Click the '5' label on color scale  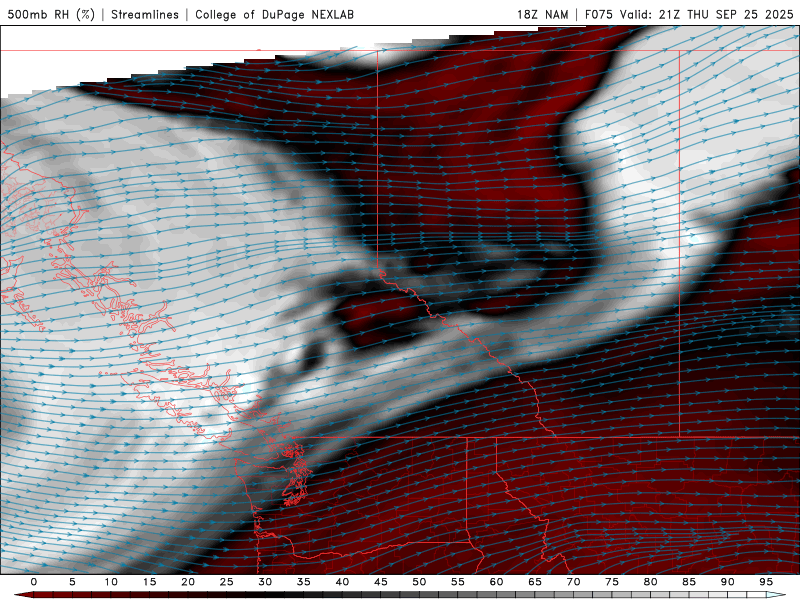coord(72,582)
